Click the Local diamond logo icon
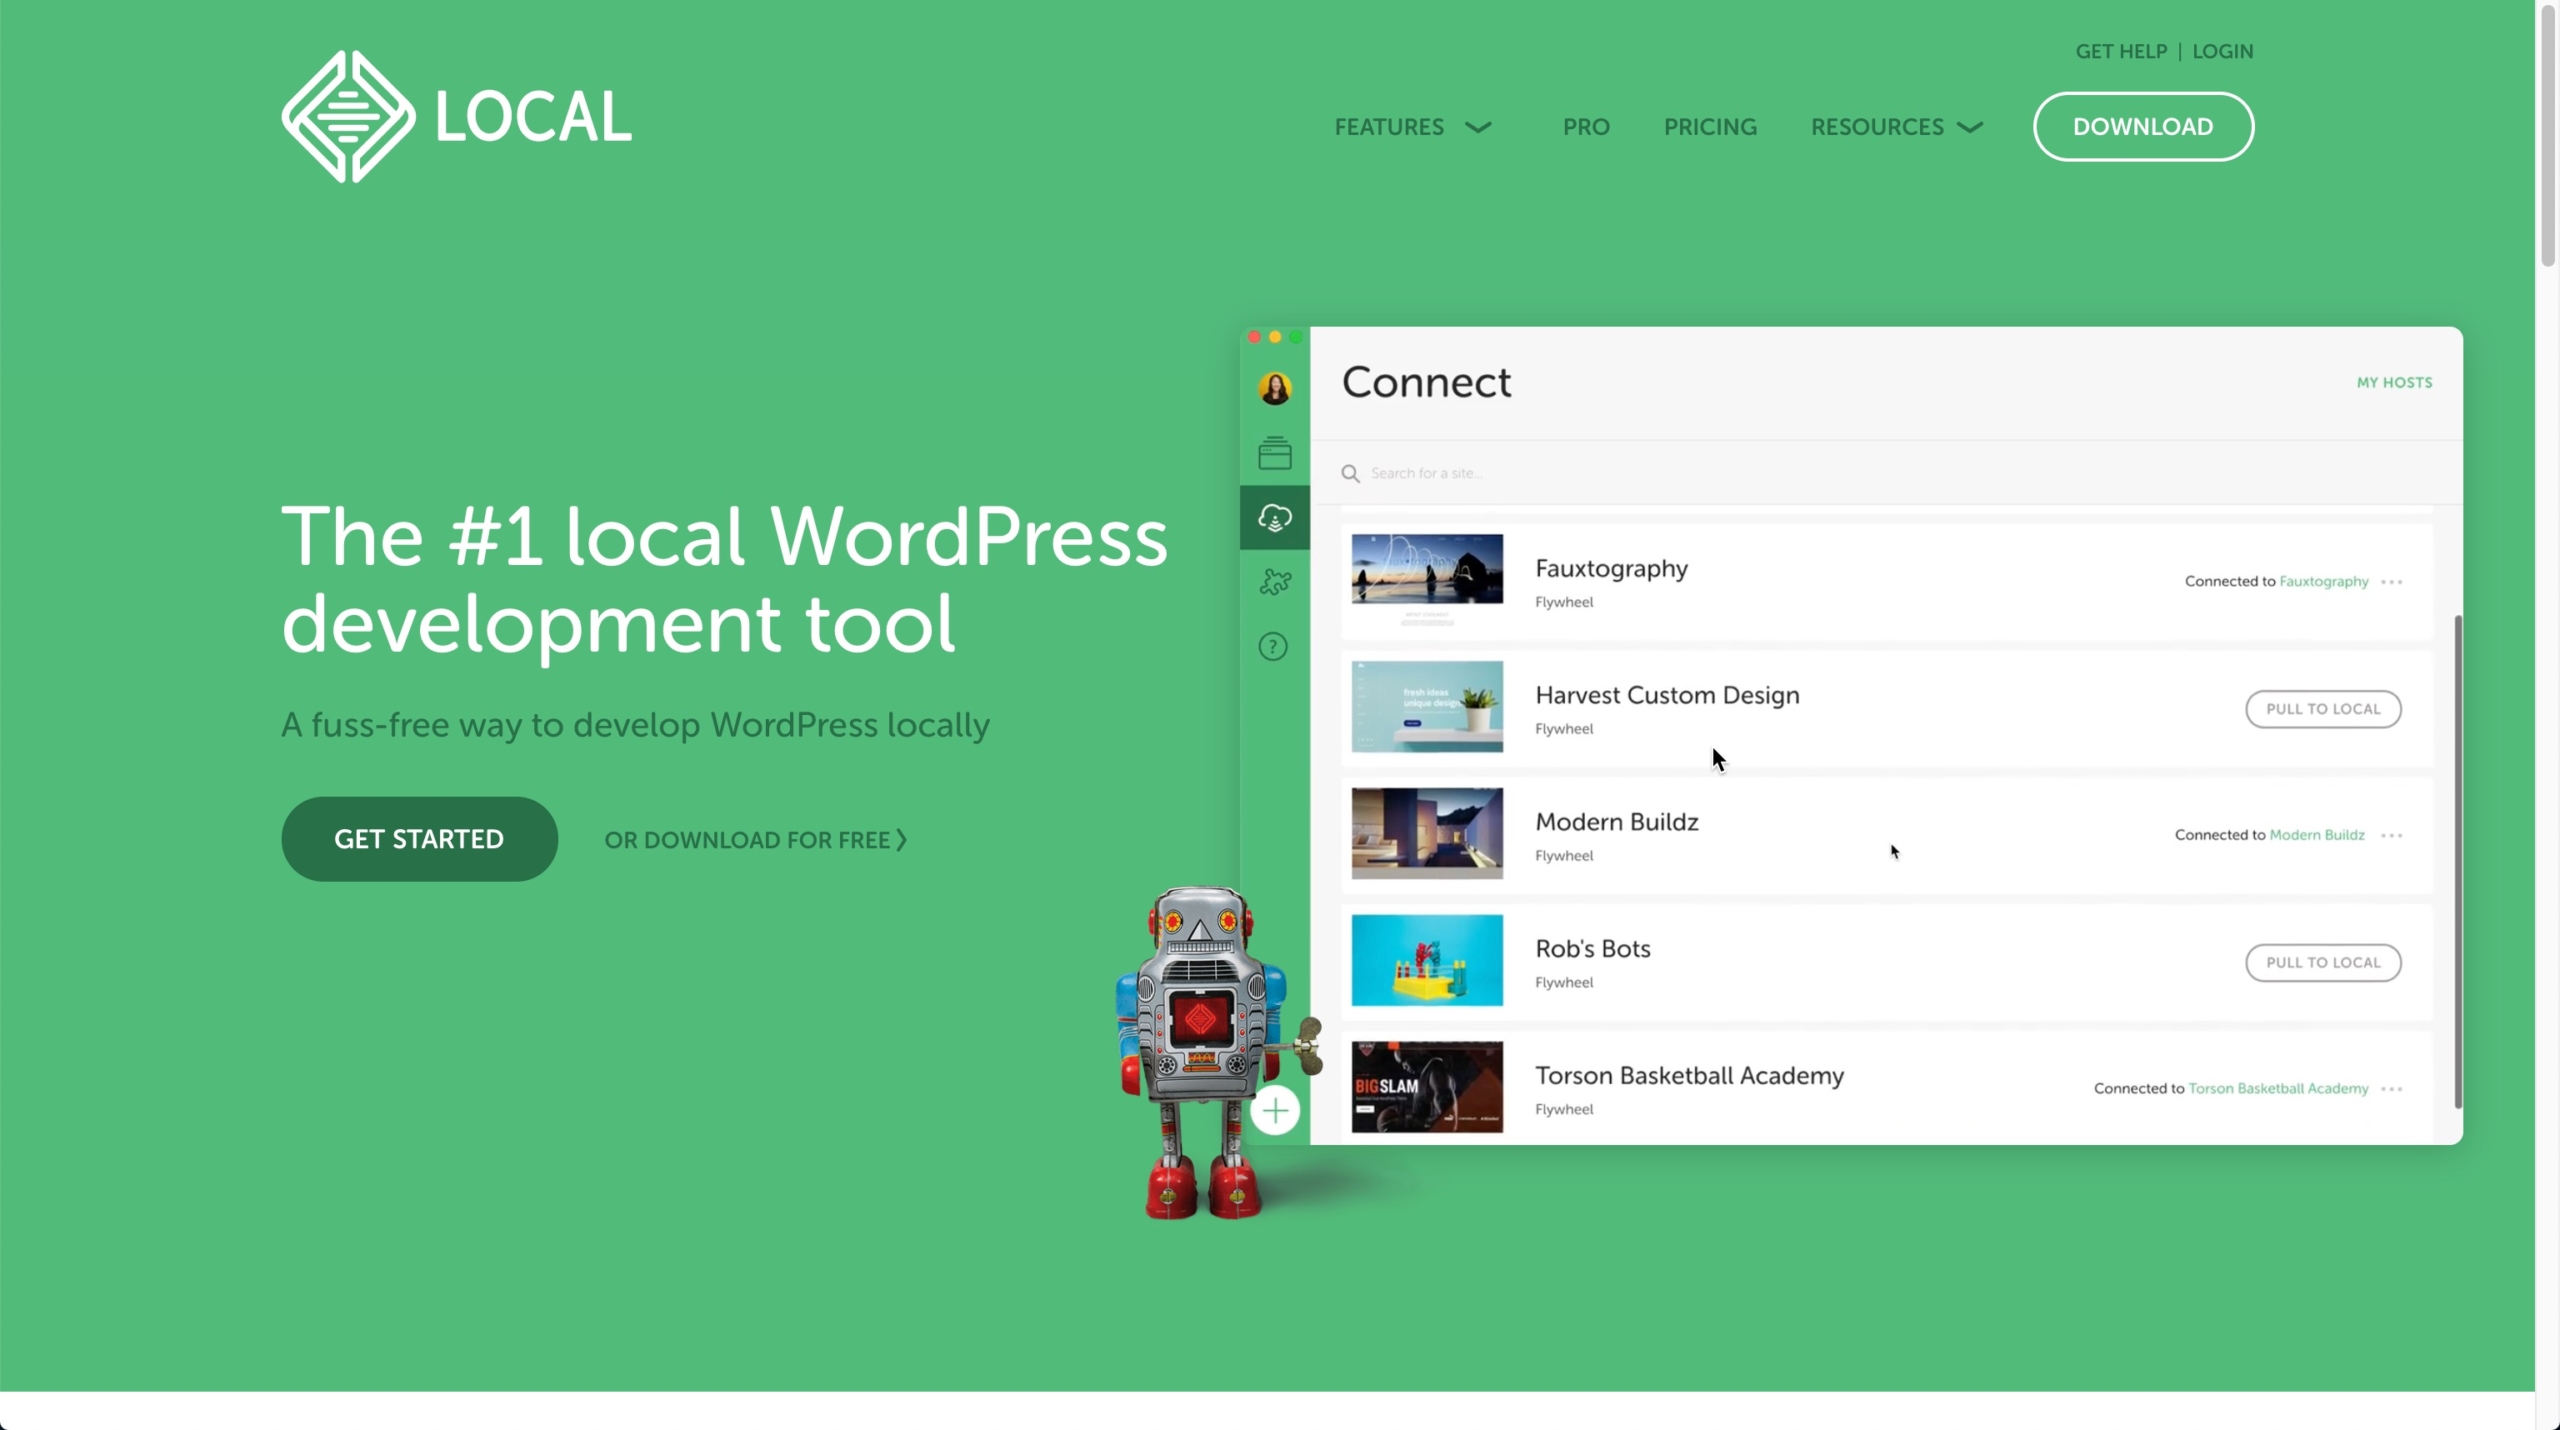The image size is (2560, 1430). [x=347, y=117]
